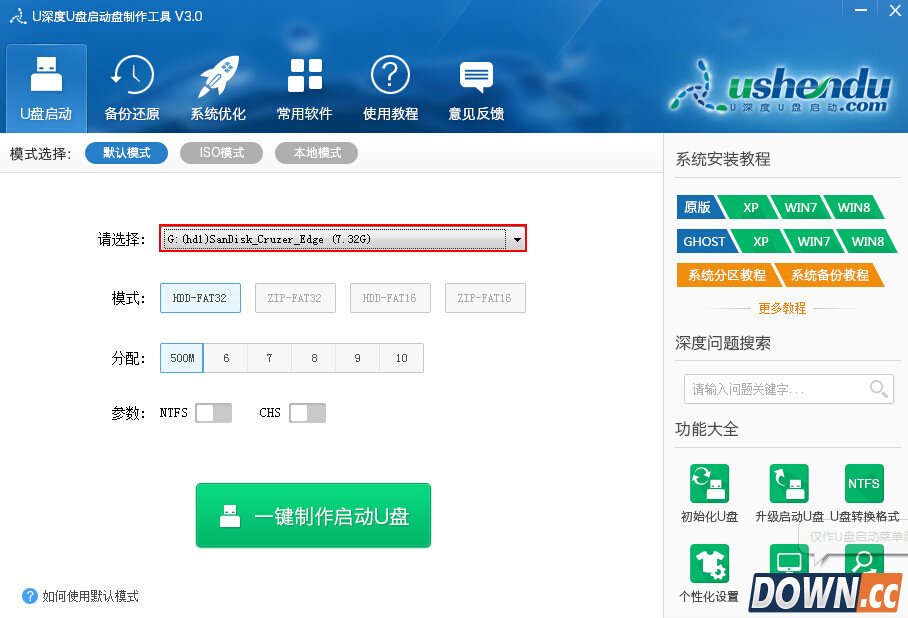Open the NTFS U盘转换格式 conversion tool
Image resolution: width=908 pixels, height=618 pixels.
pyautogui.click(x=862, y=483)
